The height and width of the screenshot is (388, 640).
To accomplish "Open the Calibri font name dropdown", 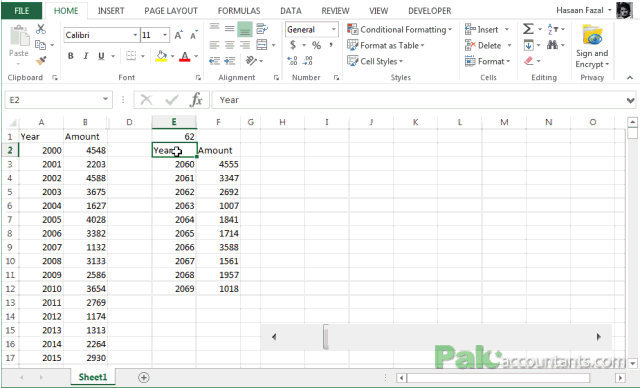I will (x=135, y=35).
